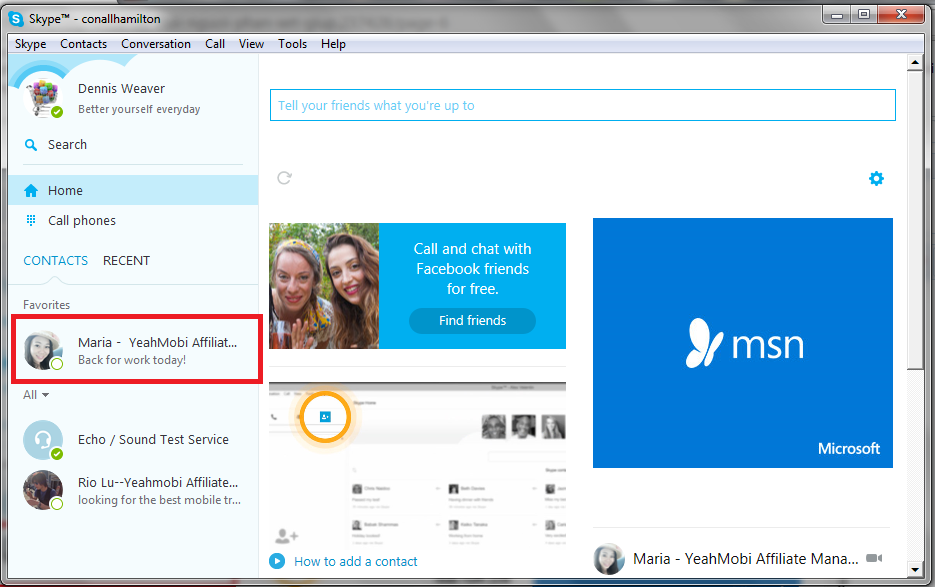
Task: Open the Home feed settings gear
Action: 876,178
